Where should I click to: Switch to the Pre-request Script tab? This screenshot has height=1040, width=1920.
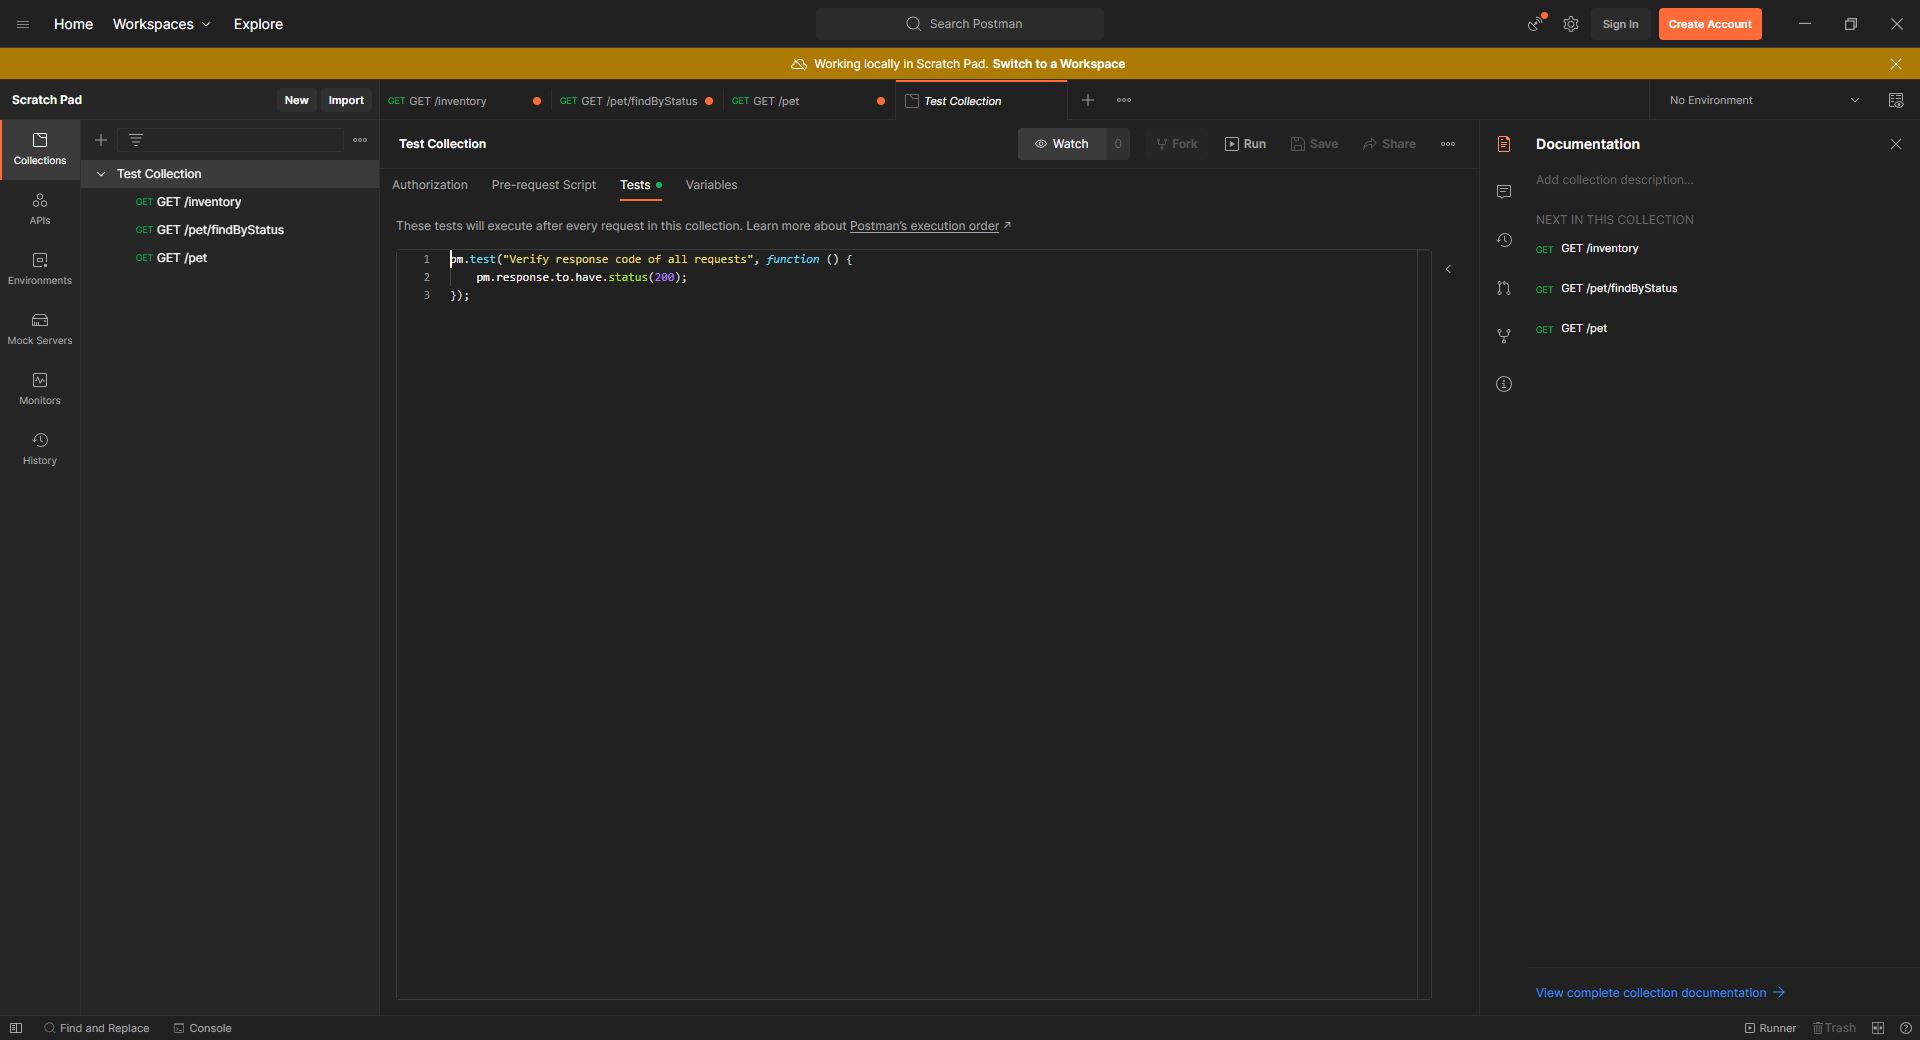pos(544,185)
